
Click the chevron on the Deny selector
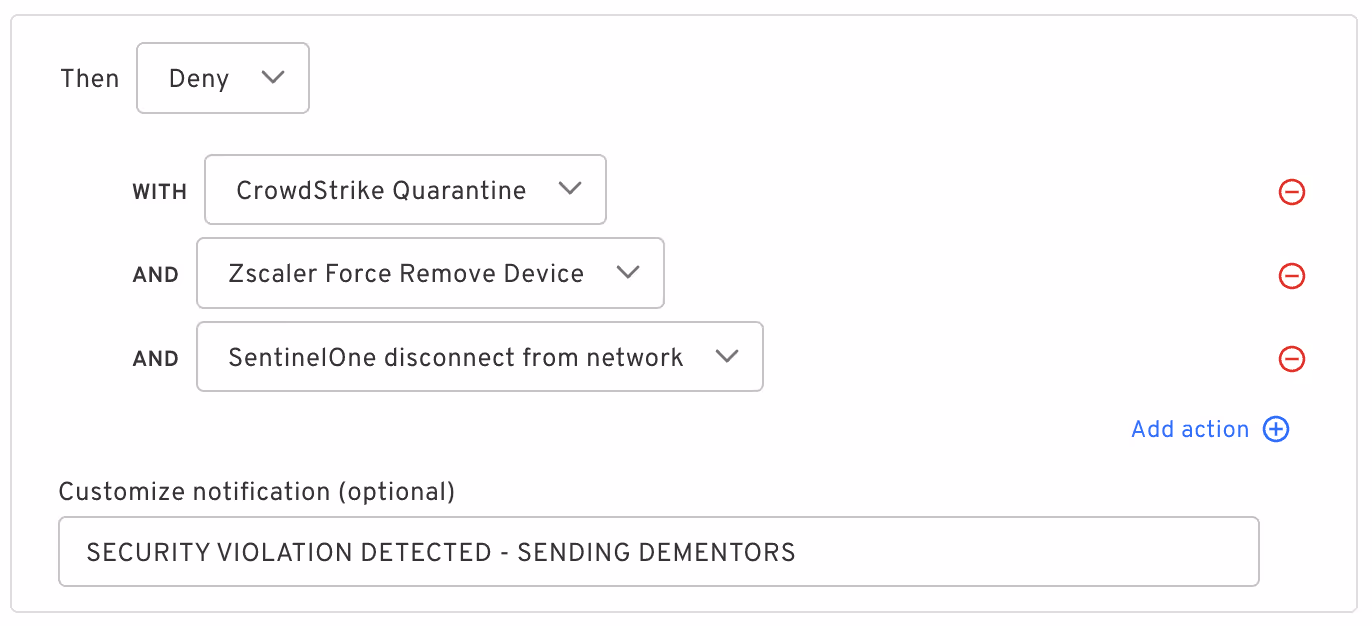pos(273,78)
